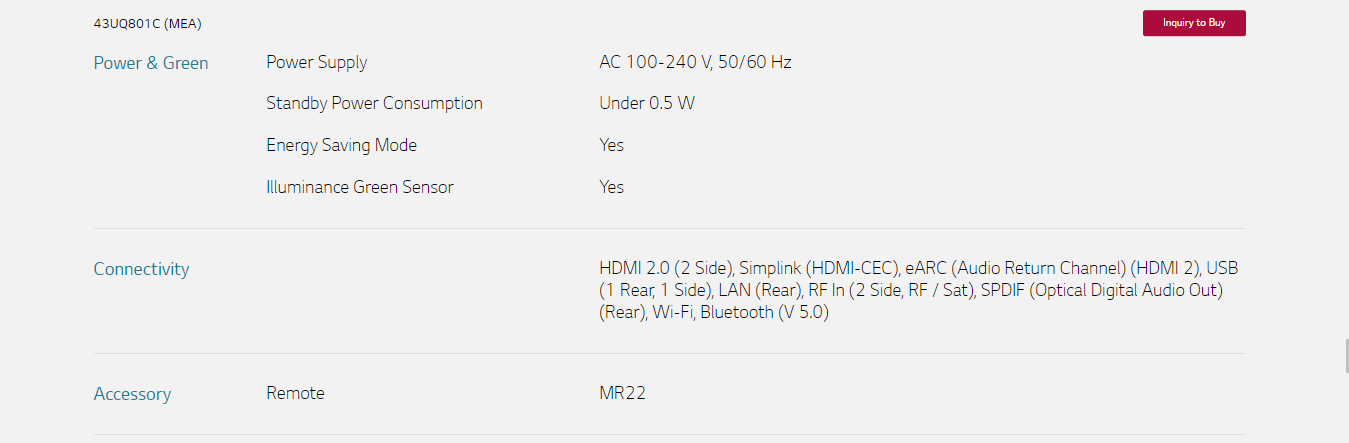Select the Accessory section heading

pos(132,394)
